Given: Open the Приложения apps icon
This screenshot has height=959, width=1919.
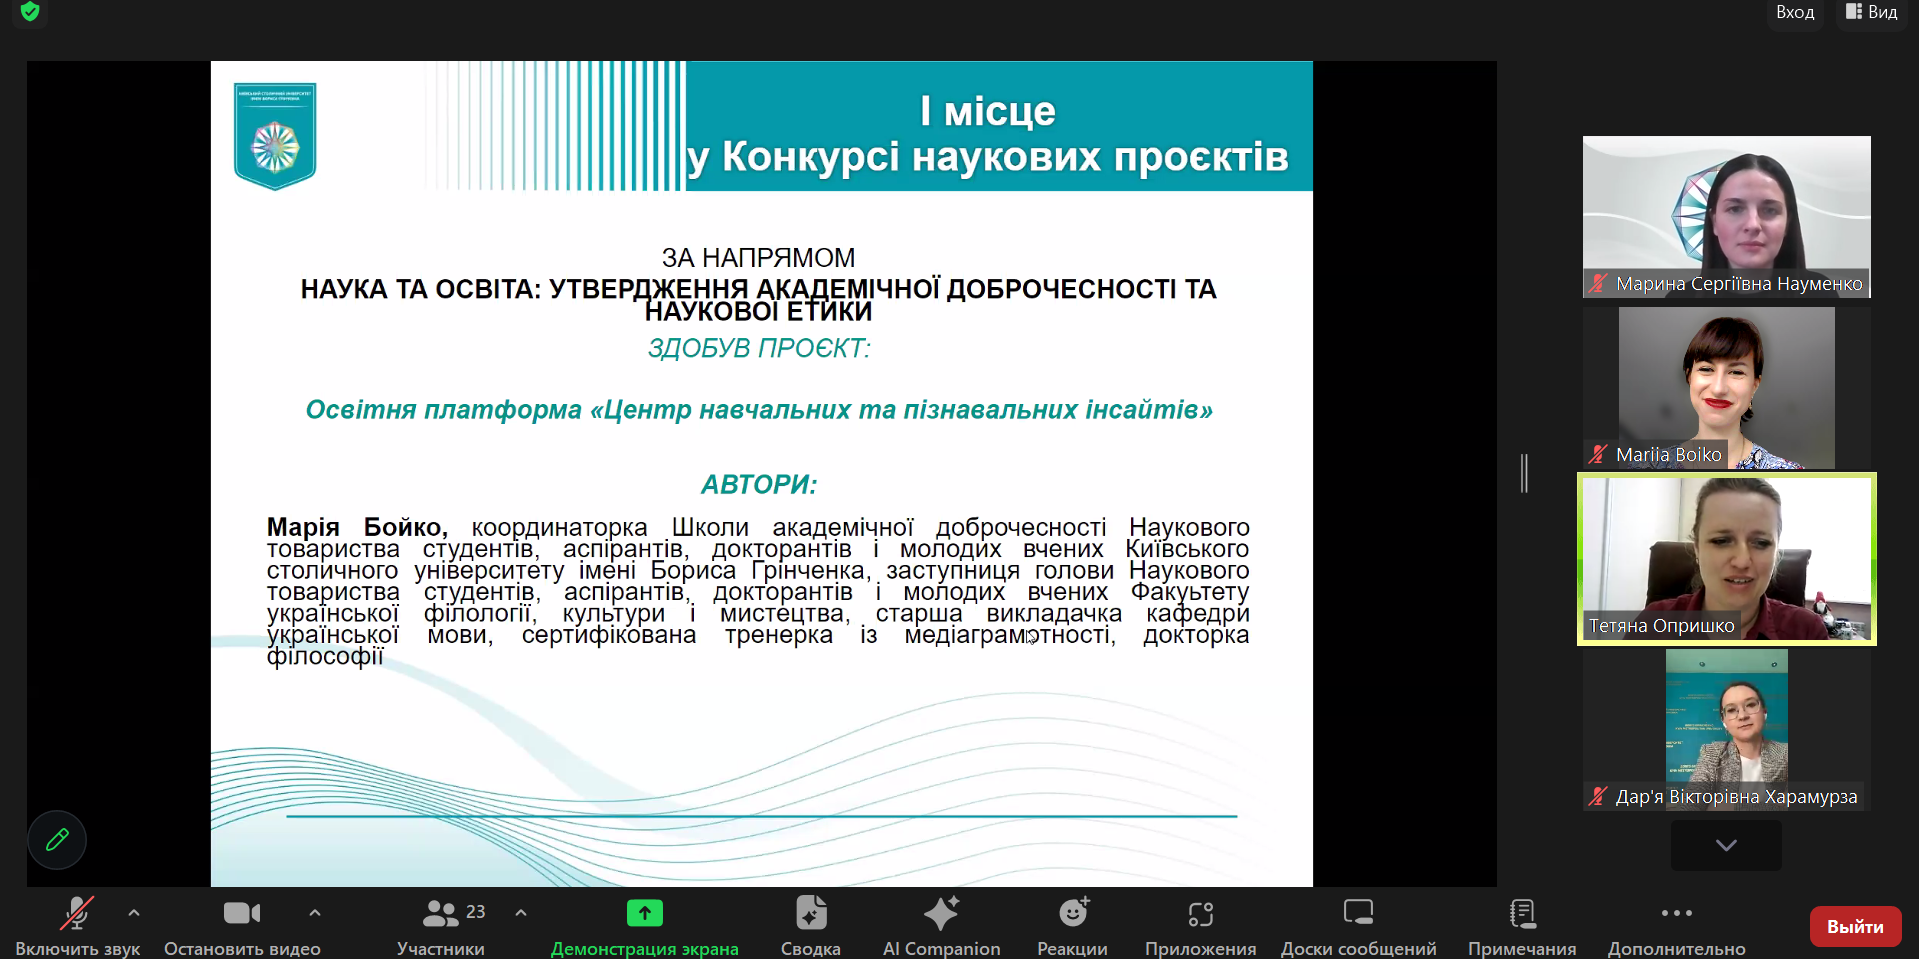Looking at the screenshot, I should 1200,913.
